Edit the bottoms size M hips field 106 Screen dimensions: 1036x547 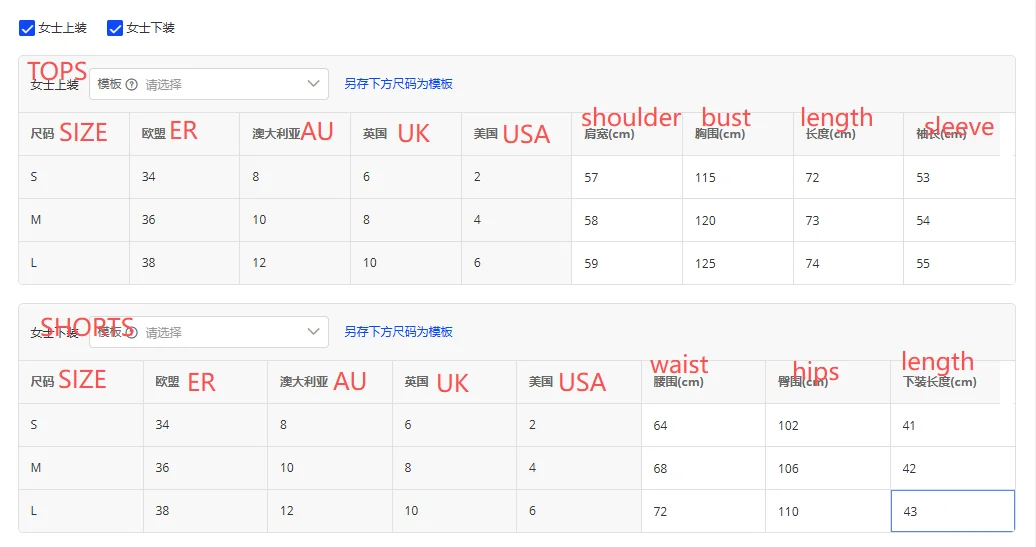827,469
